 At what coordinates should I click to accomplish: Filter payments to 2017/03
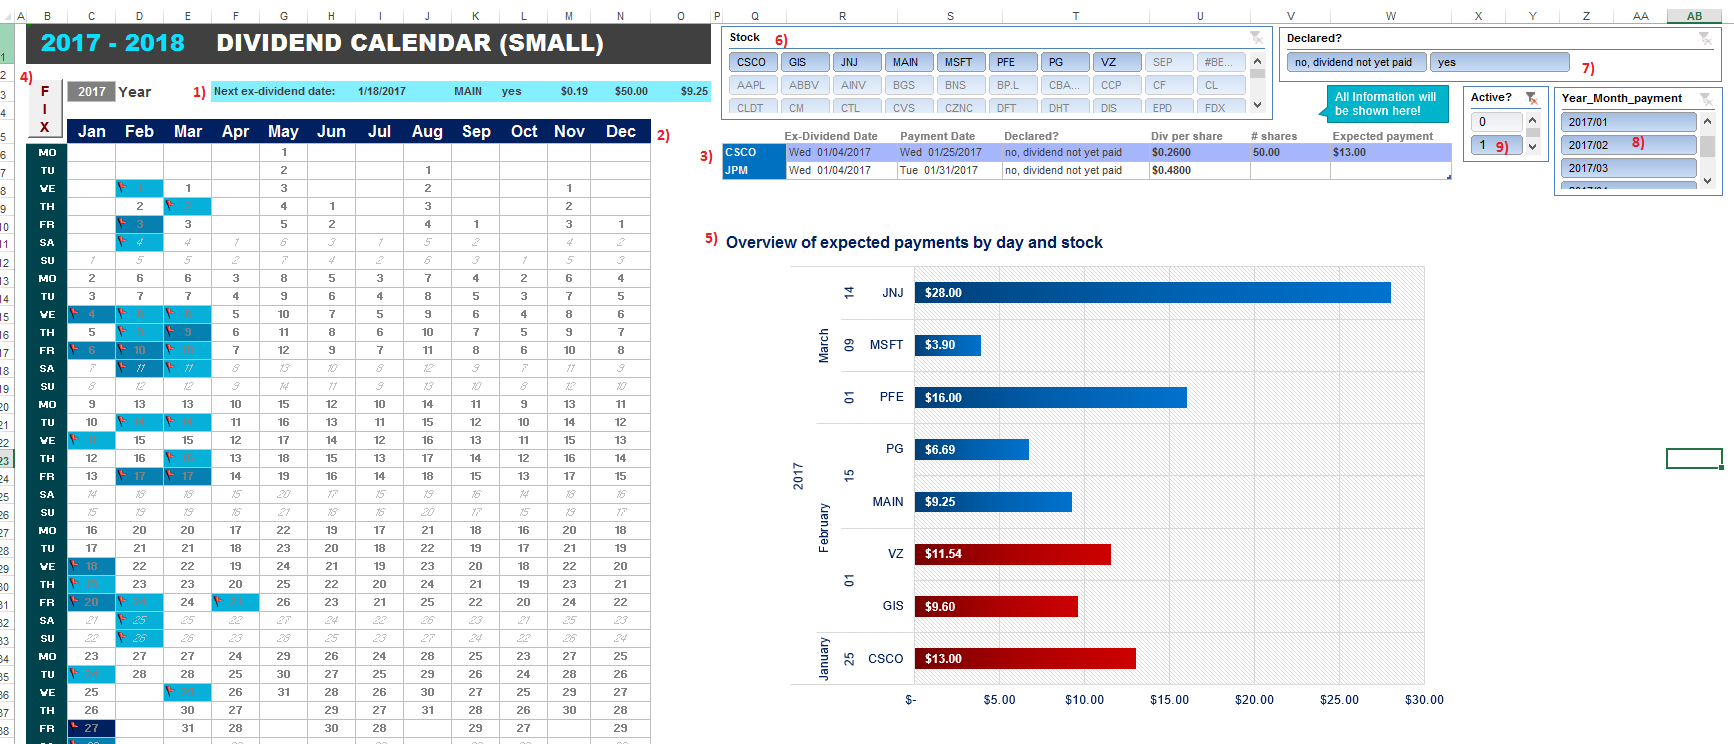pyautogui.click(x=1628, y=168)
